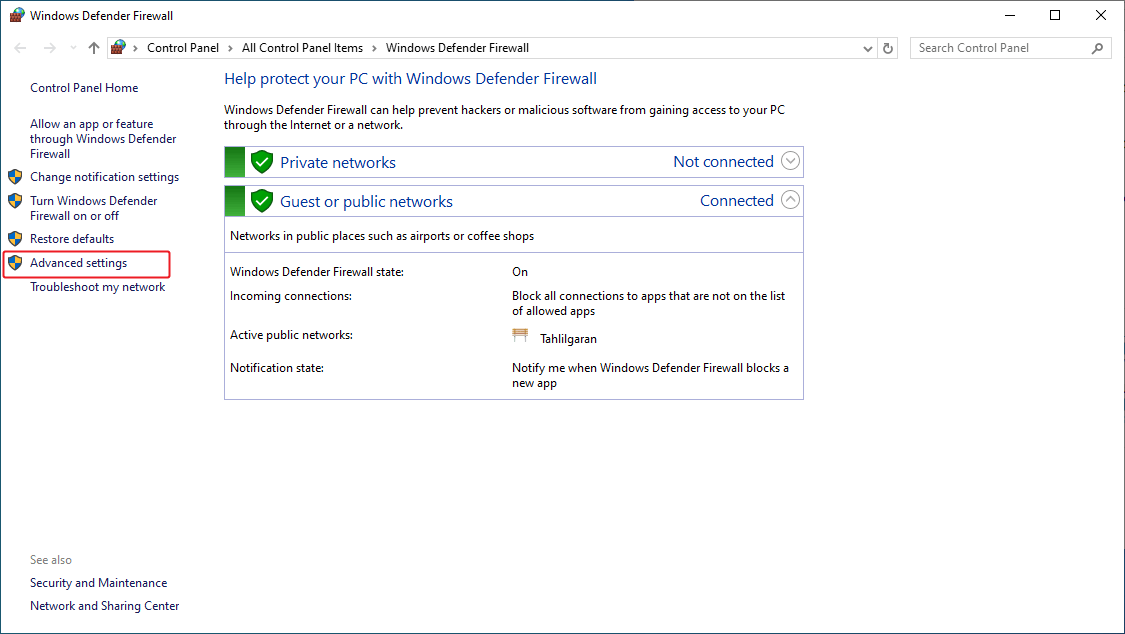Open the address bar history dropdown
The width and height of the screenshot is (1125, 634).
pyautogui.click(x=867, y=47)
